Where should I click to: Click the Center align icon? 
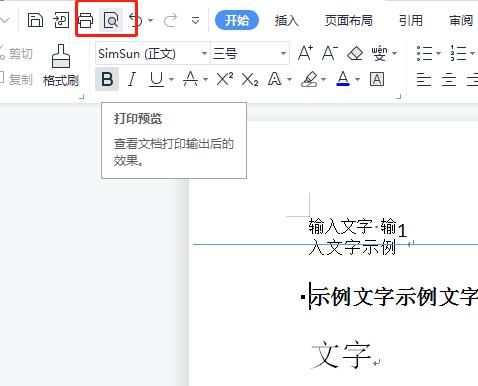click(x=449, y=80)
